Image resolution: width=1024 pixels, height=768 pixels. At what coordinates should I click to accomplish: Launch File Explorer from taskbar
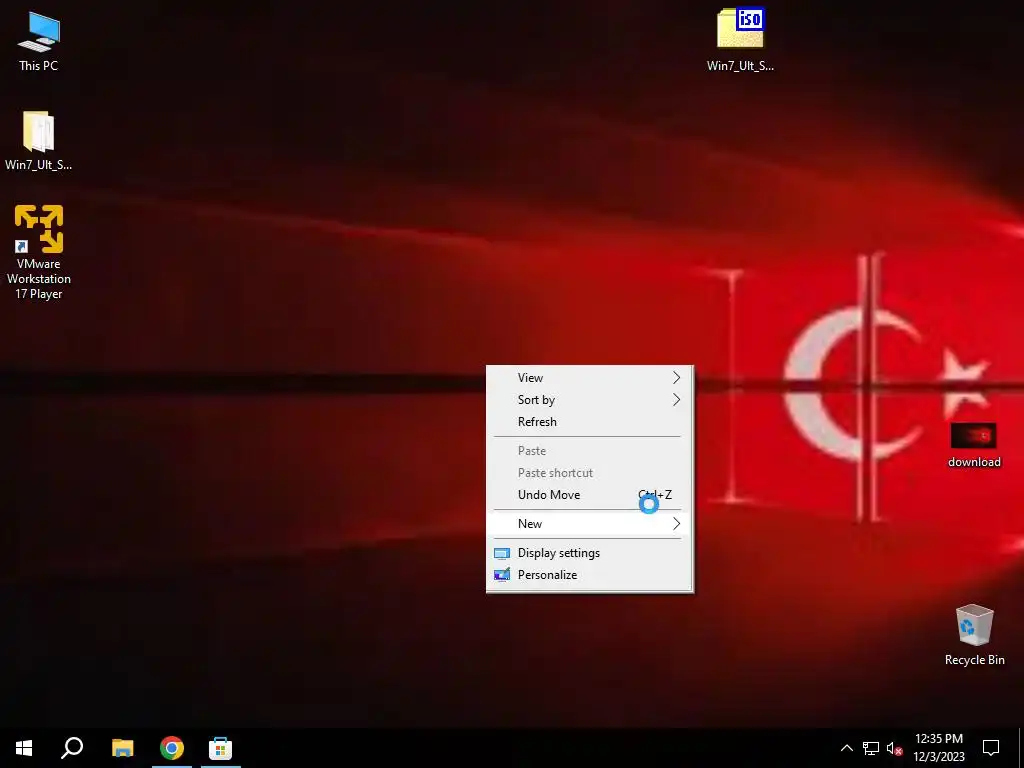coord(122,748)
